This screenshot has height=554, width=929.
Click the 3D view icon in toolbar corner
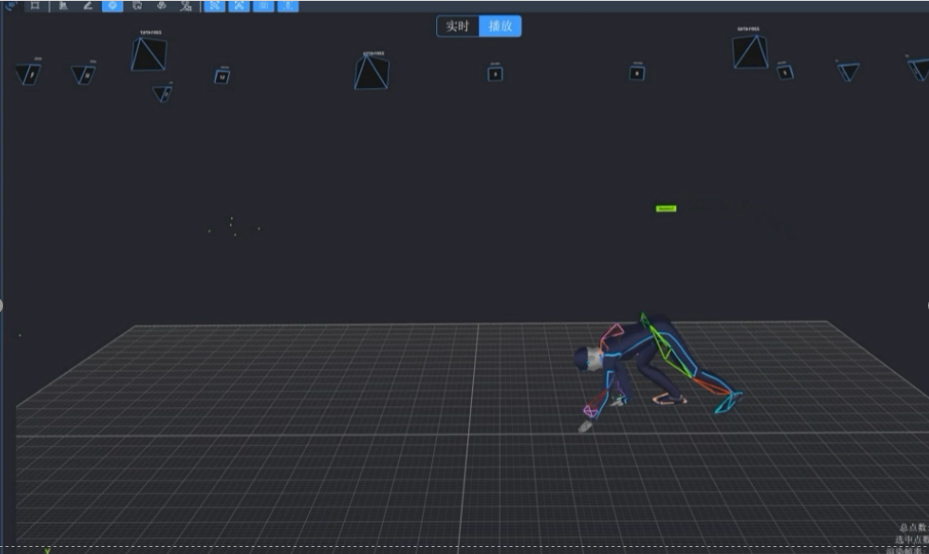pyautogui.click(x=11, y=5)
